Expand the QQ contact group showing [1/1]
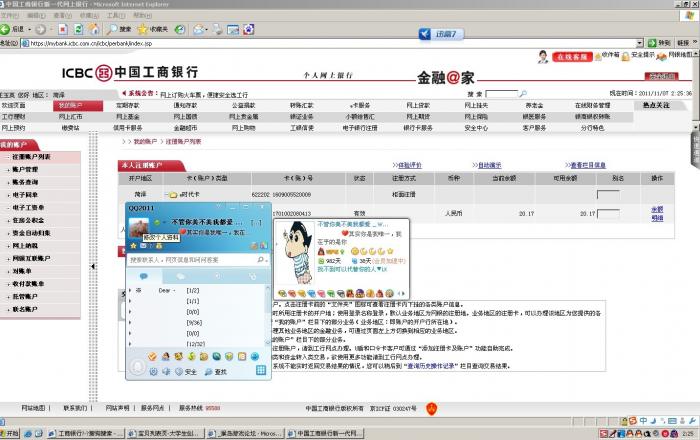 [130, 301]
